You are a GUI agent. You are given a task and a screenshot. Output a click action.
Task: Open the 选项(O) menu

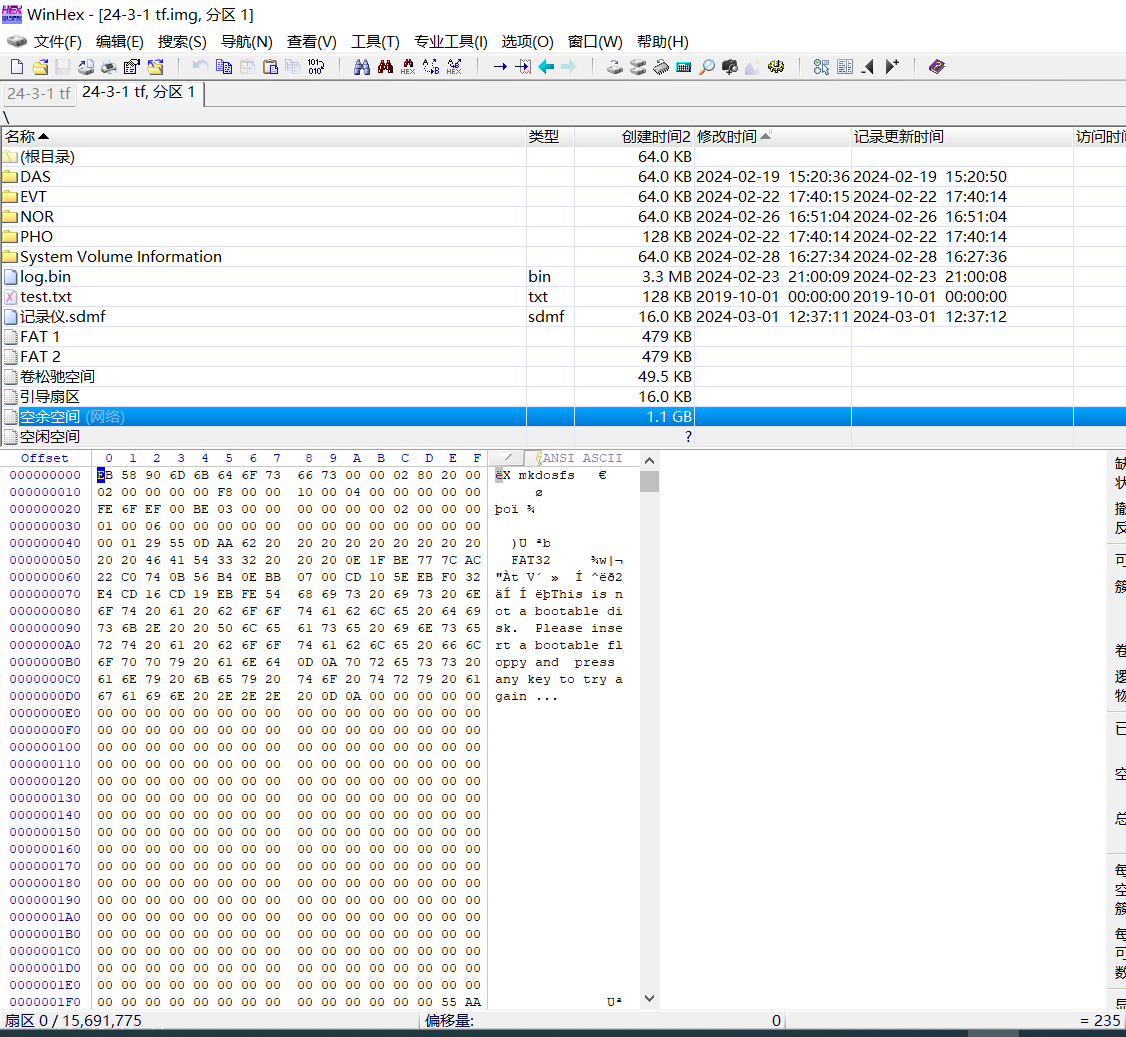pyautogui.click(x=527, y=42)
